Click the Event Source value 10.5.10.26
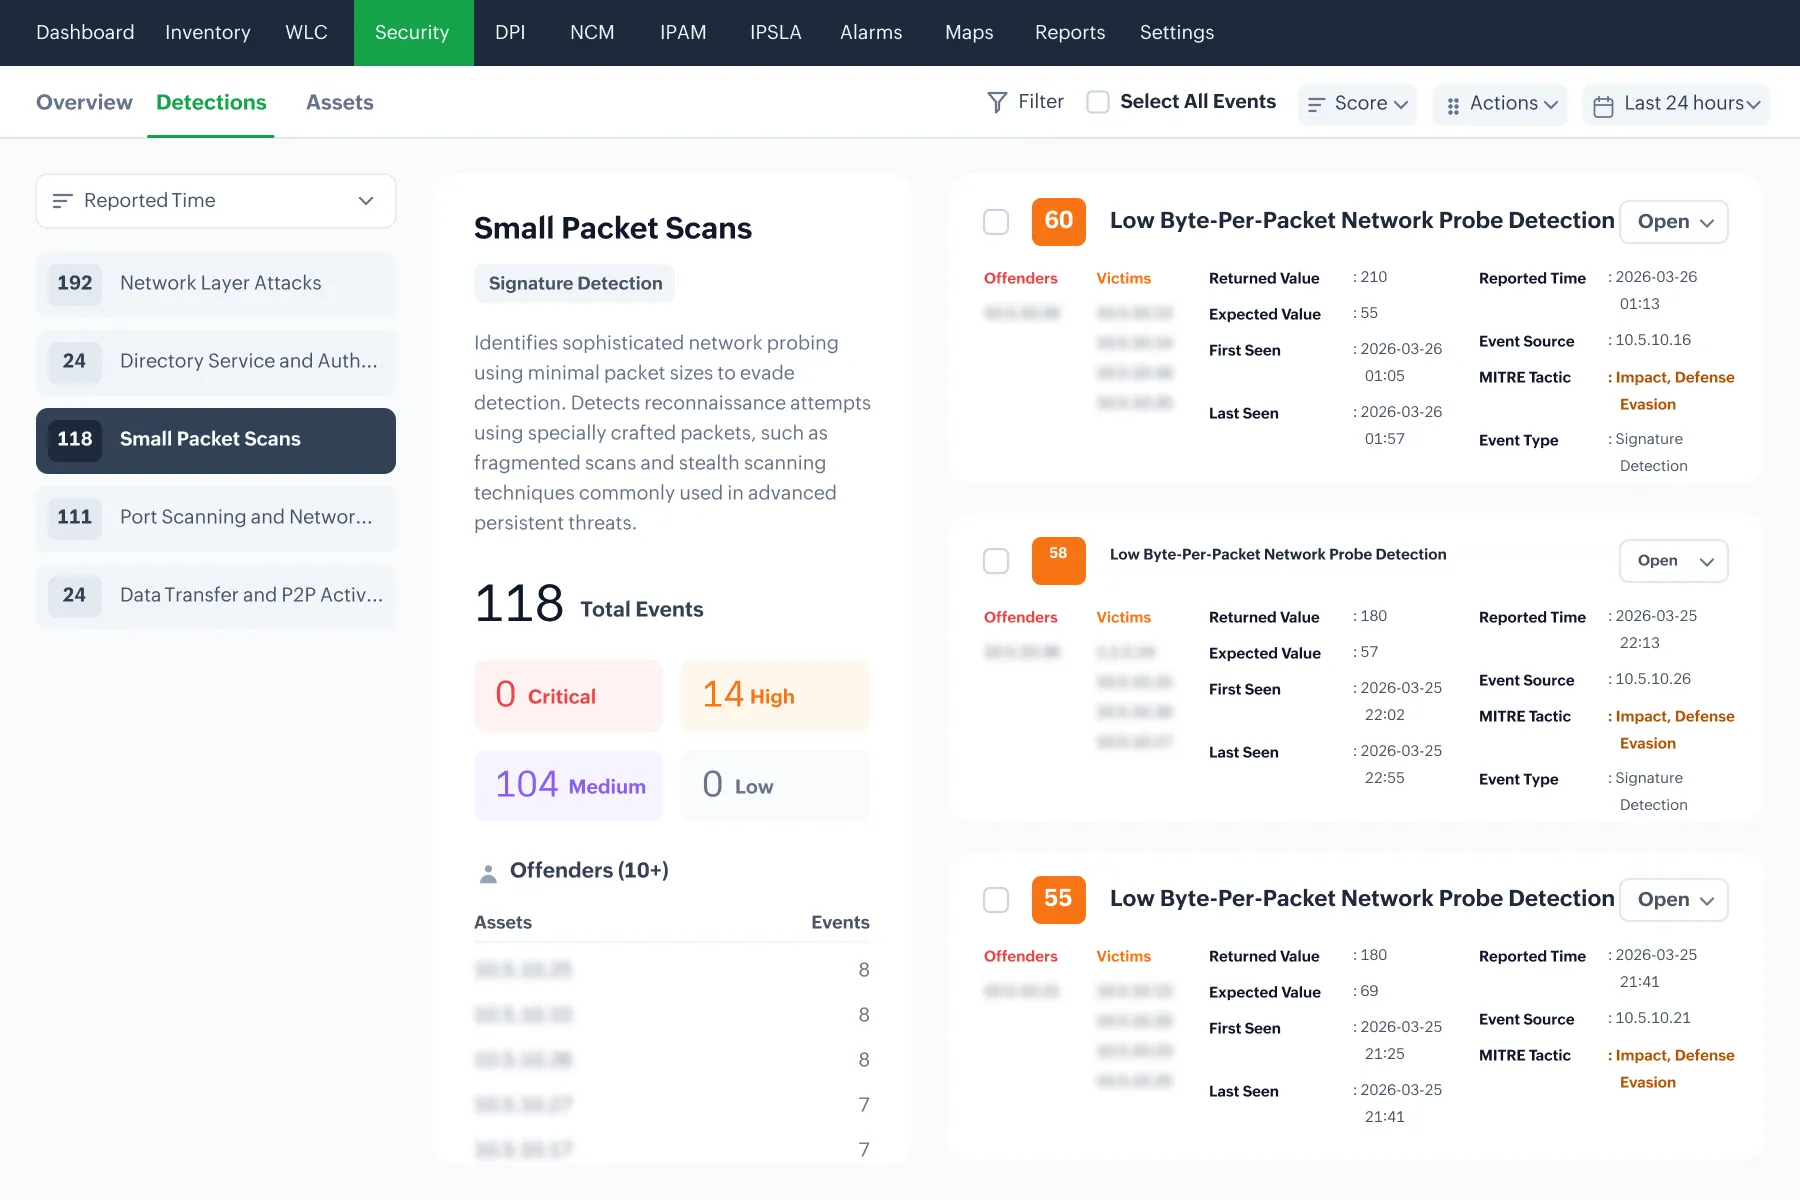The image size is (1800, 1200). click(x=1653, y=680)
